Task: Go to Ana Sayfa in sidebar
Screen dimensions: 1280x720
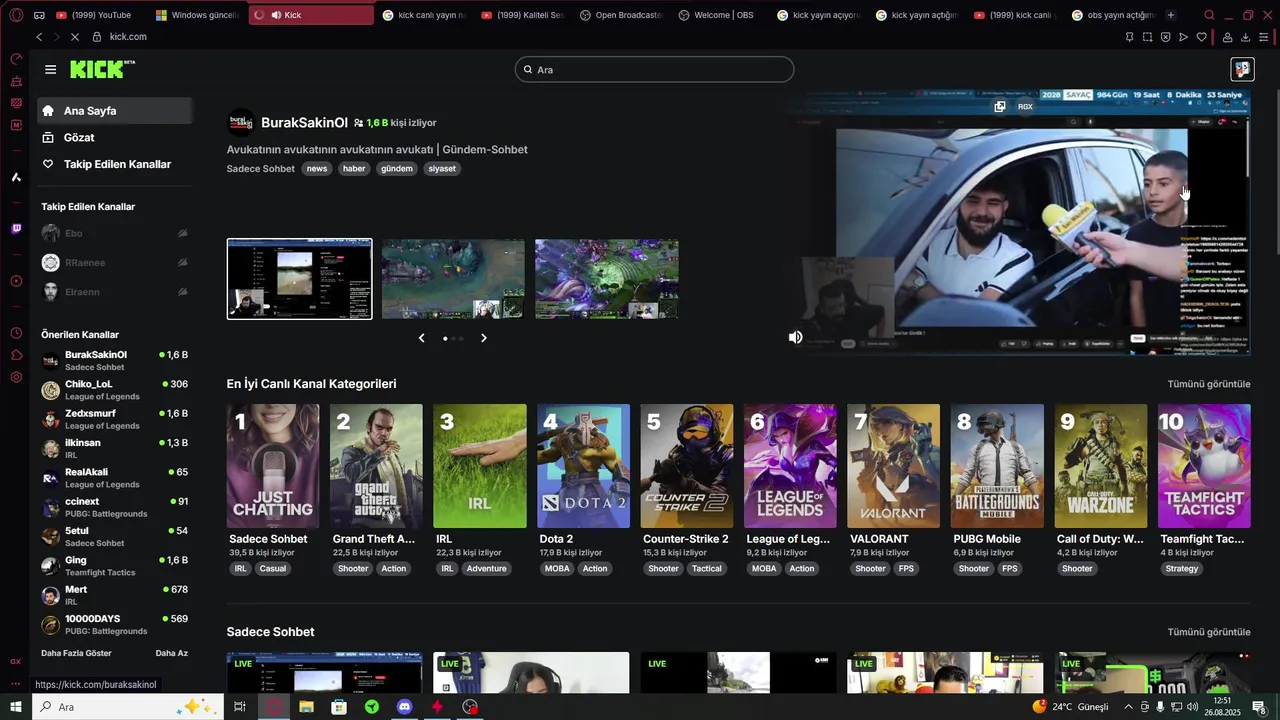Action: 115,111
